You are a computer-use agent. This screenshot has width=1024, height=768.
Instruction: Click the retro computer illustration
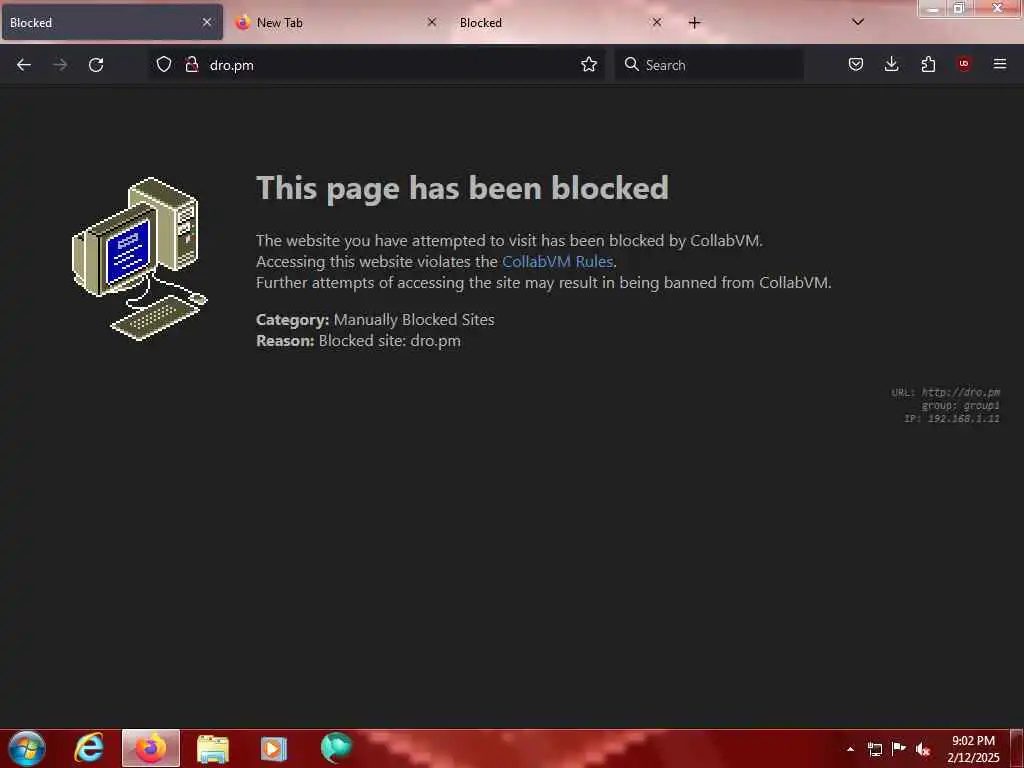coord(140,259)
